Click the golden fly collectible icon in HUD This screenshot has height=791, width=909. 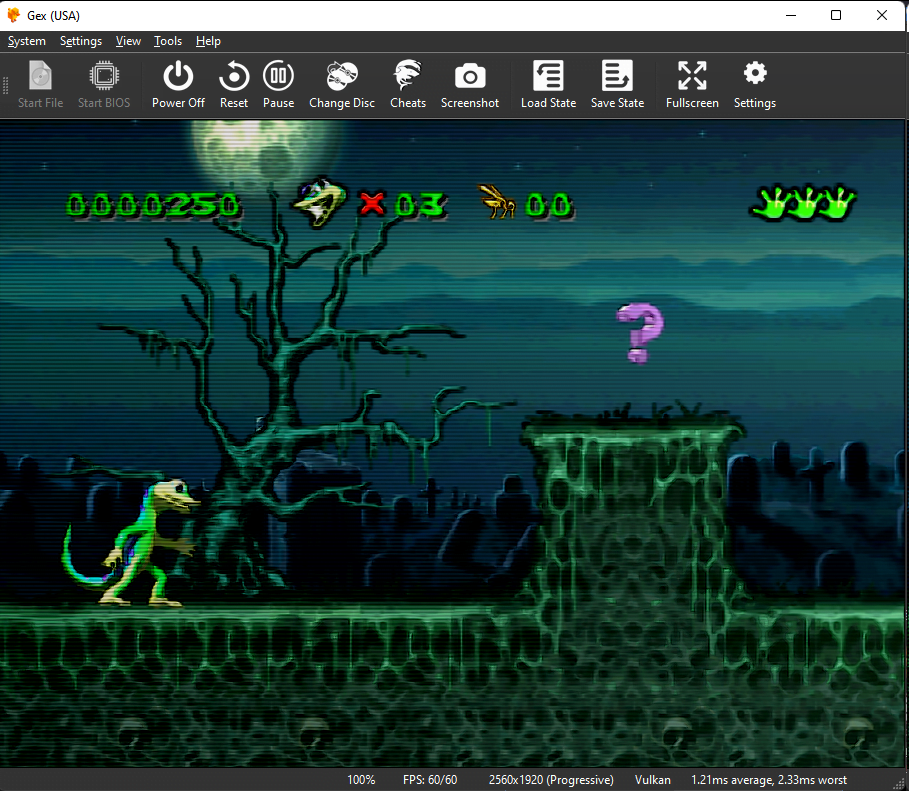coord(497,201)
